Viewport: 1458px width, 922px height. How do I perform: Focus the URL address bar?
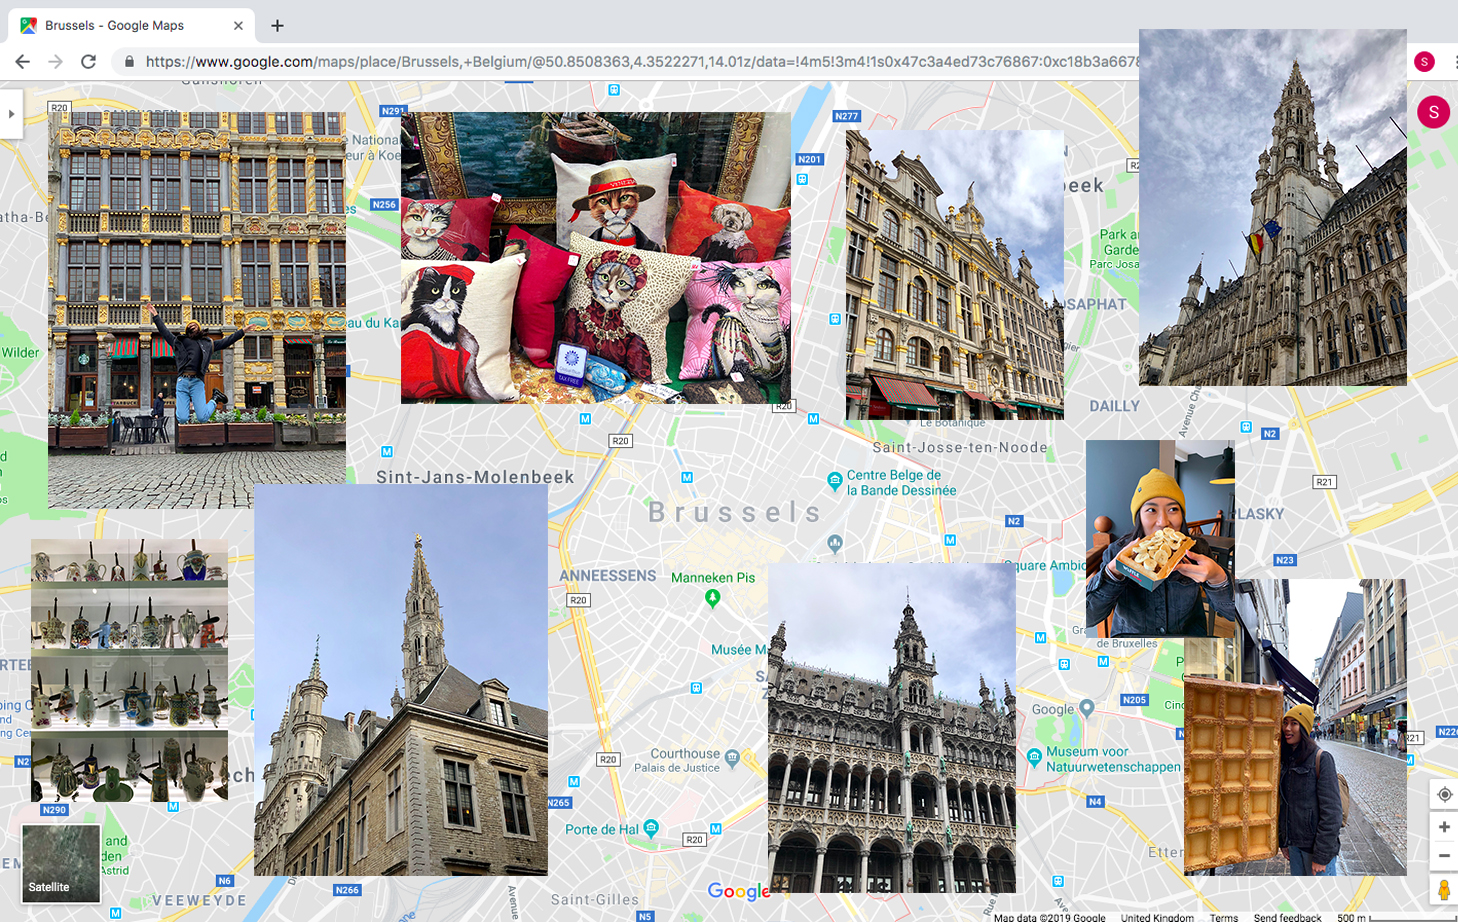coord(640,62)
